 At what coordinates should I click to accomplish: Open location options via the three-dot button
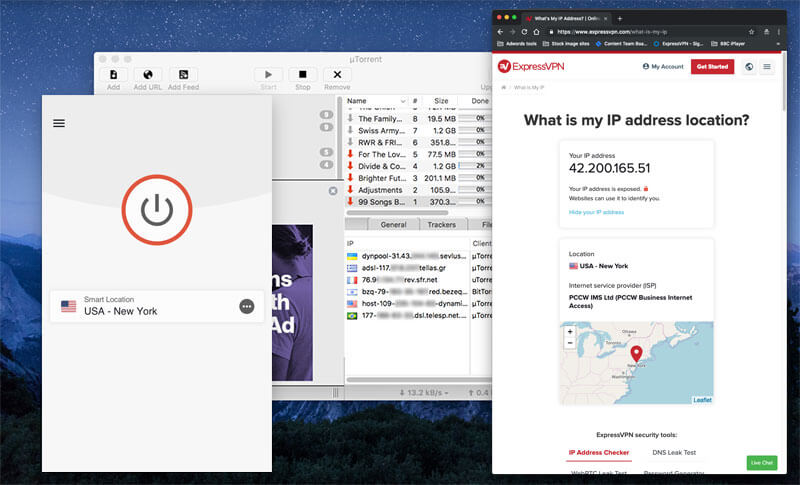tap(247, 307)
